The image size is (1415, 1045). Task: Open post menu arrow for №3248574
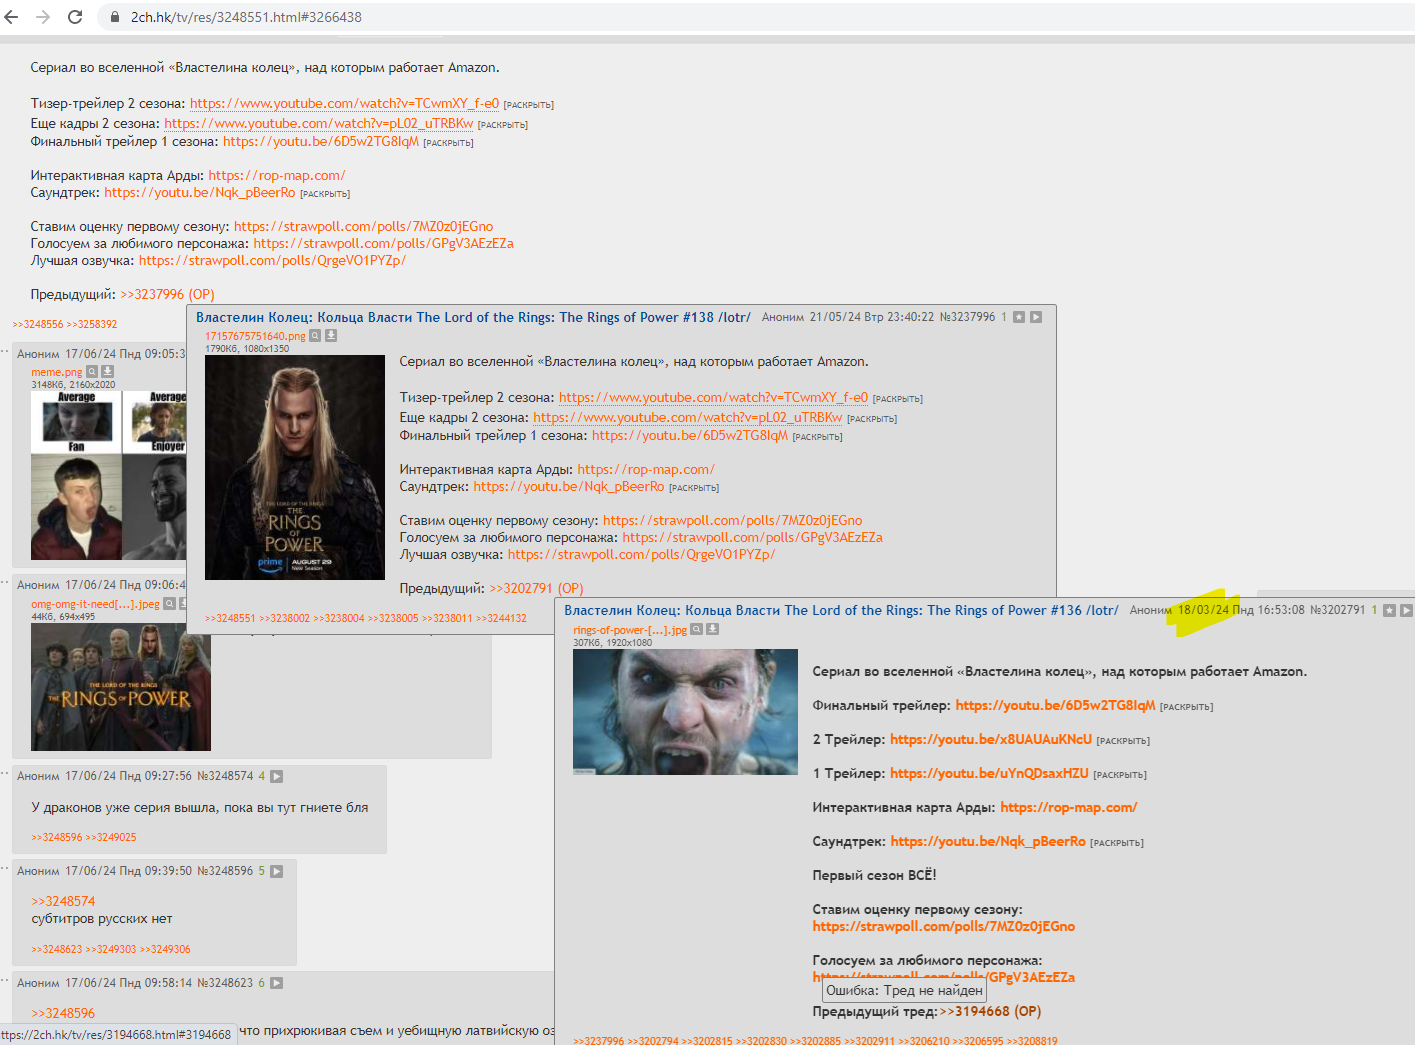[x=277, y=776]
